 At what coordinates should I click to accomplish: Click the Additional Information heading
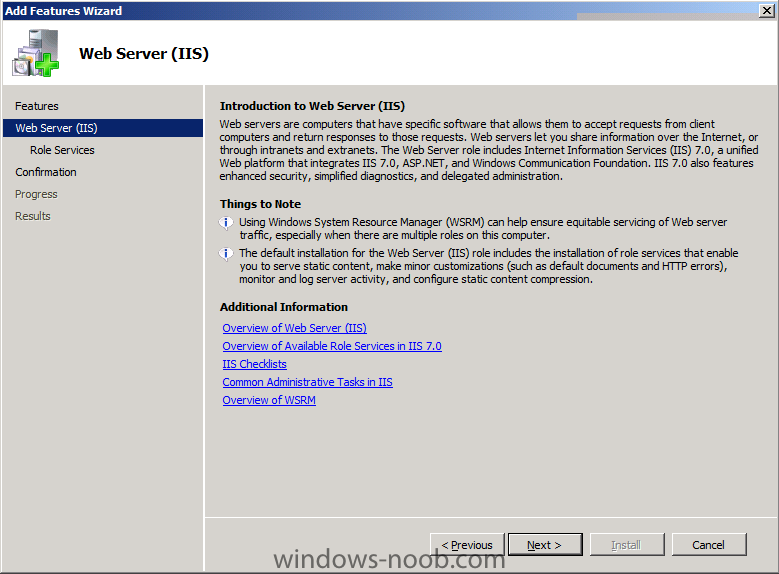point(284,307)
